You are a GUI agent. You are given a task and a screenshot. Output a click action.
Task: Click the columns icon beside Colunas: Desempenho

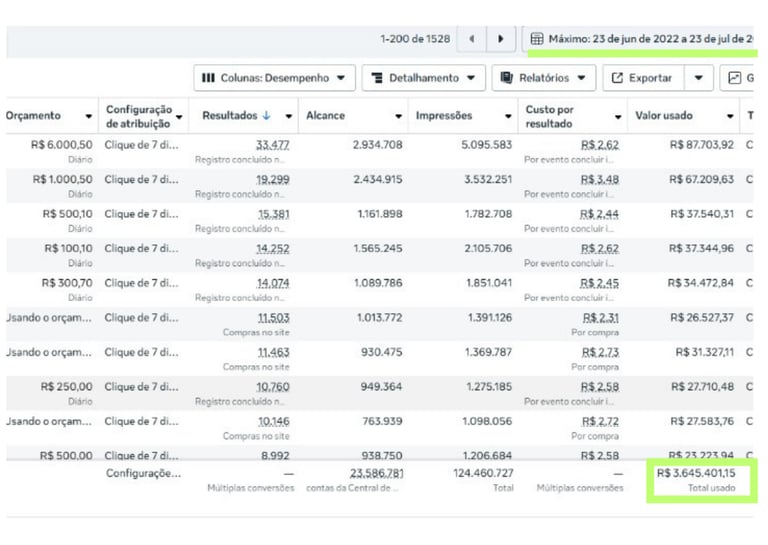tap(208, 77)
